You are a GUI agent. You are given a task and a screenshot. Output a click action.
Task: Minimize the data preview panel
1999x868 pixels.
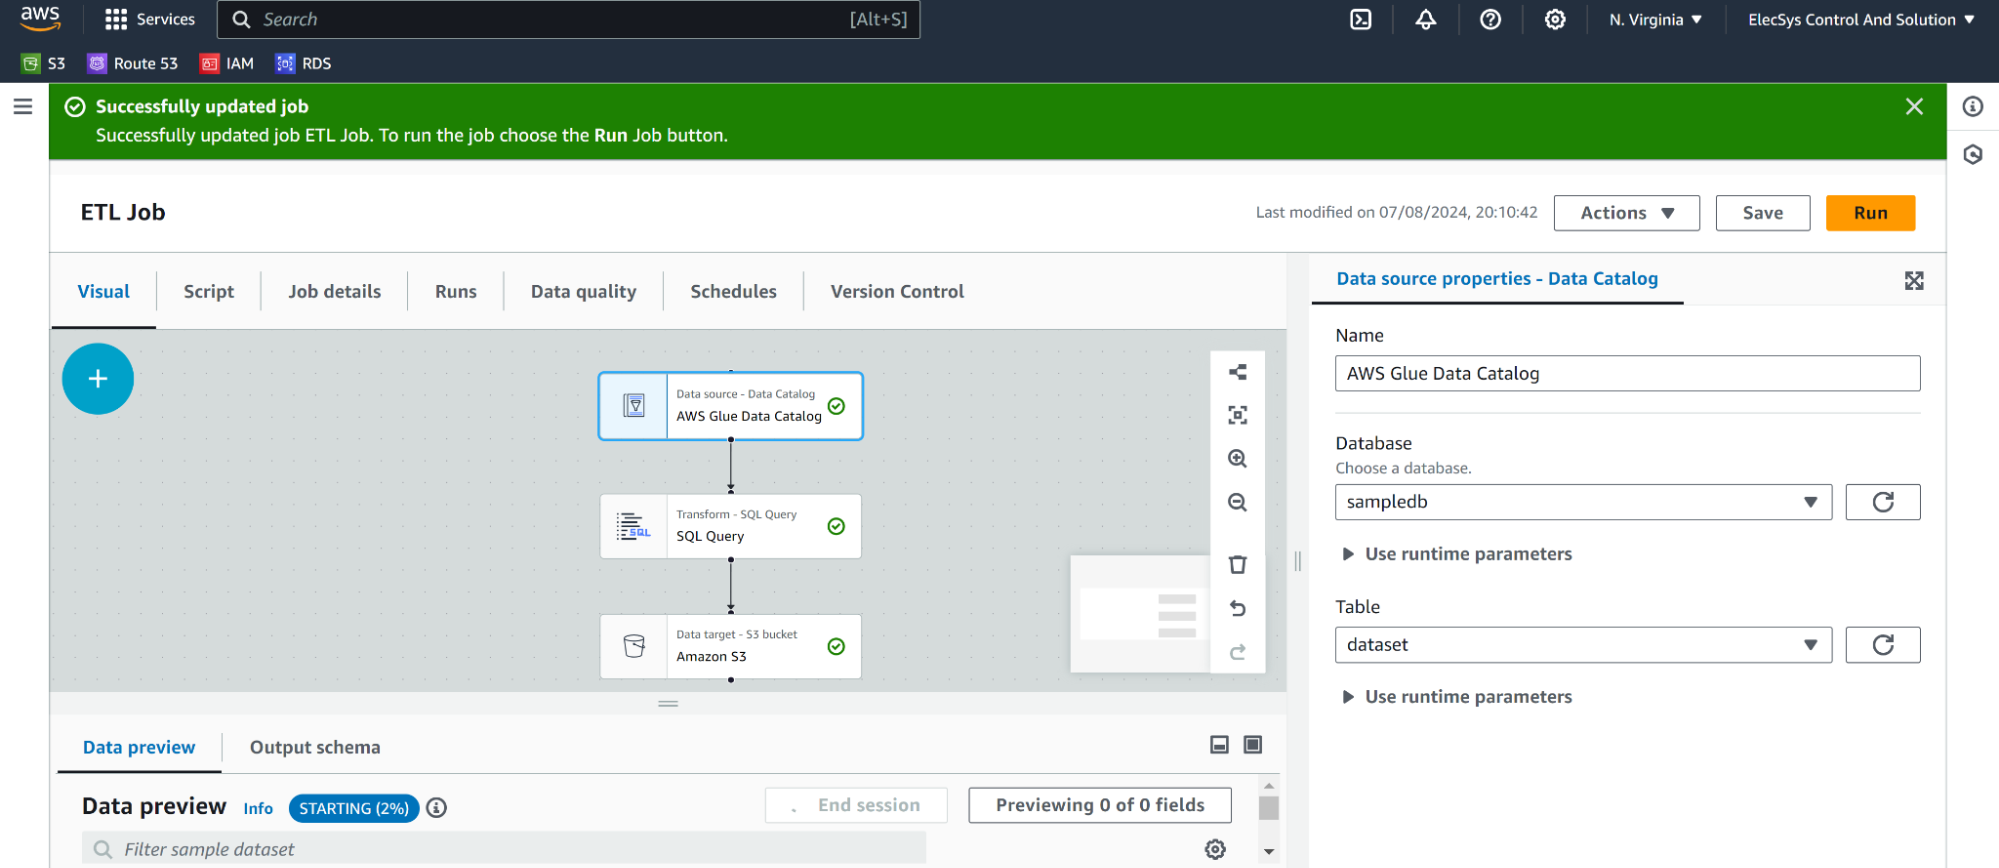click(x=1219, y=745)
